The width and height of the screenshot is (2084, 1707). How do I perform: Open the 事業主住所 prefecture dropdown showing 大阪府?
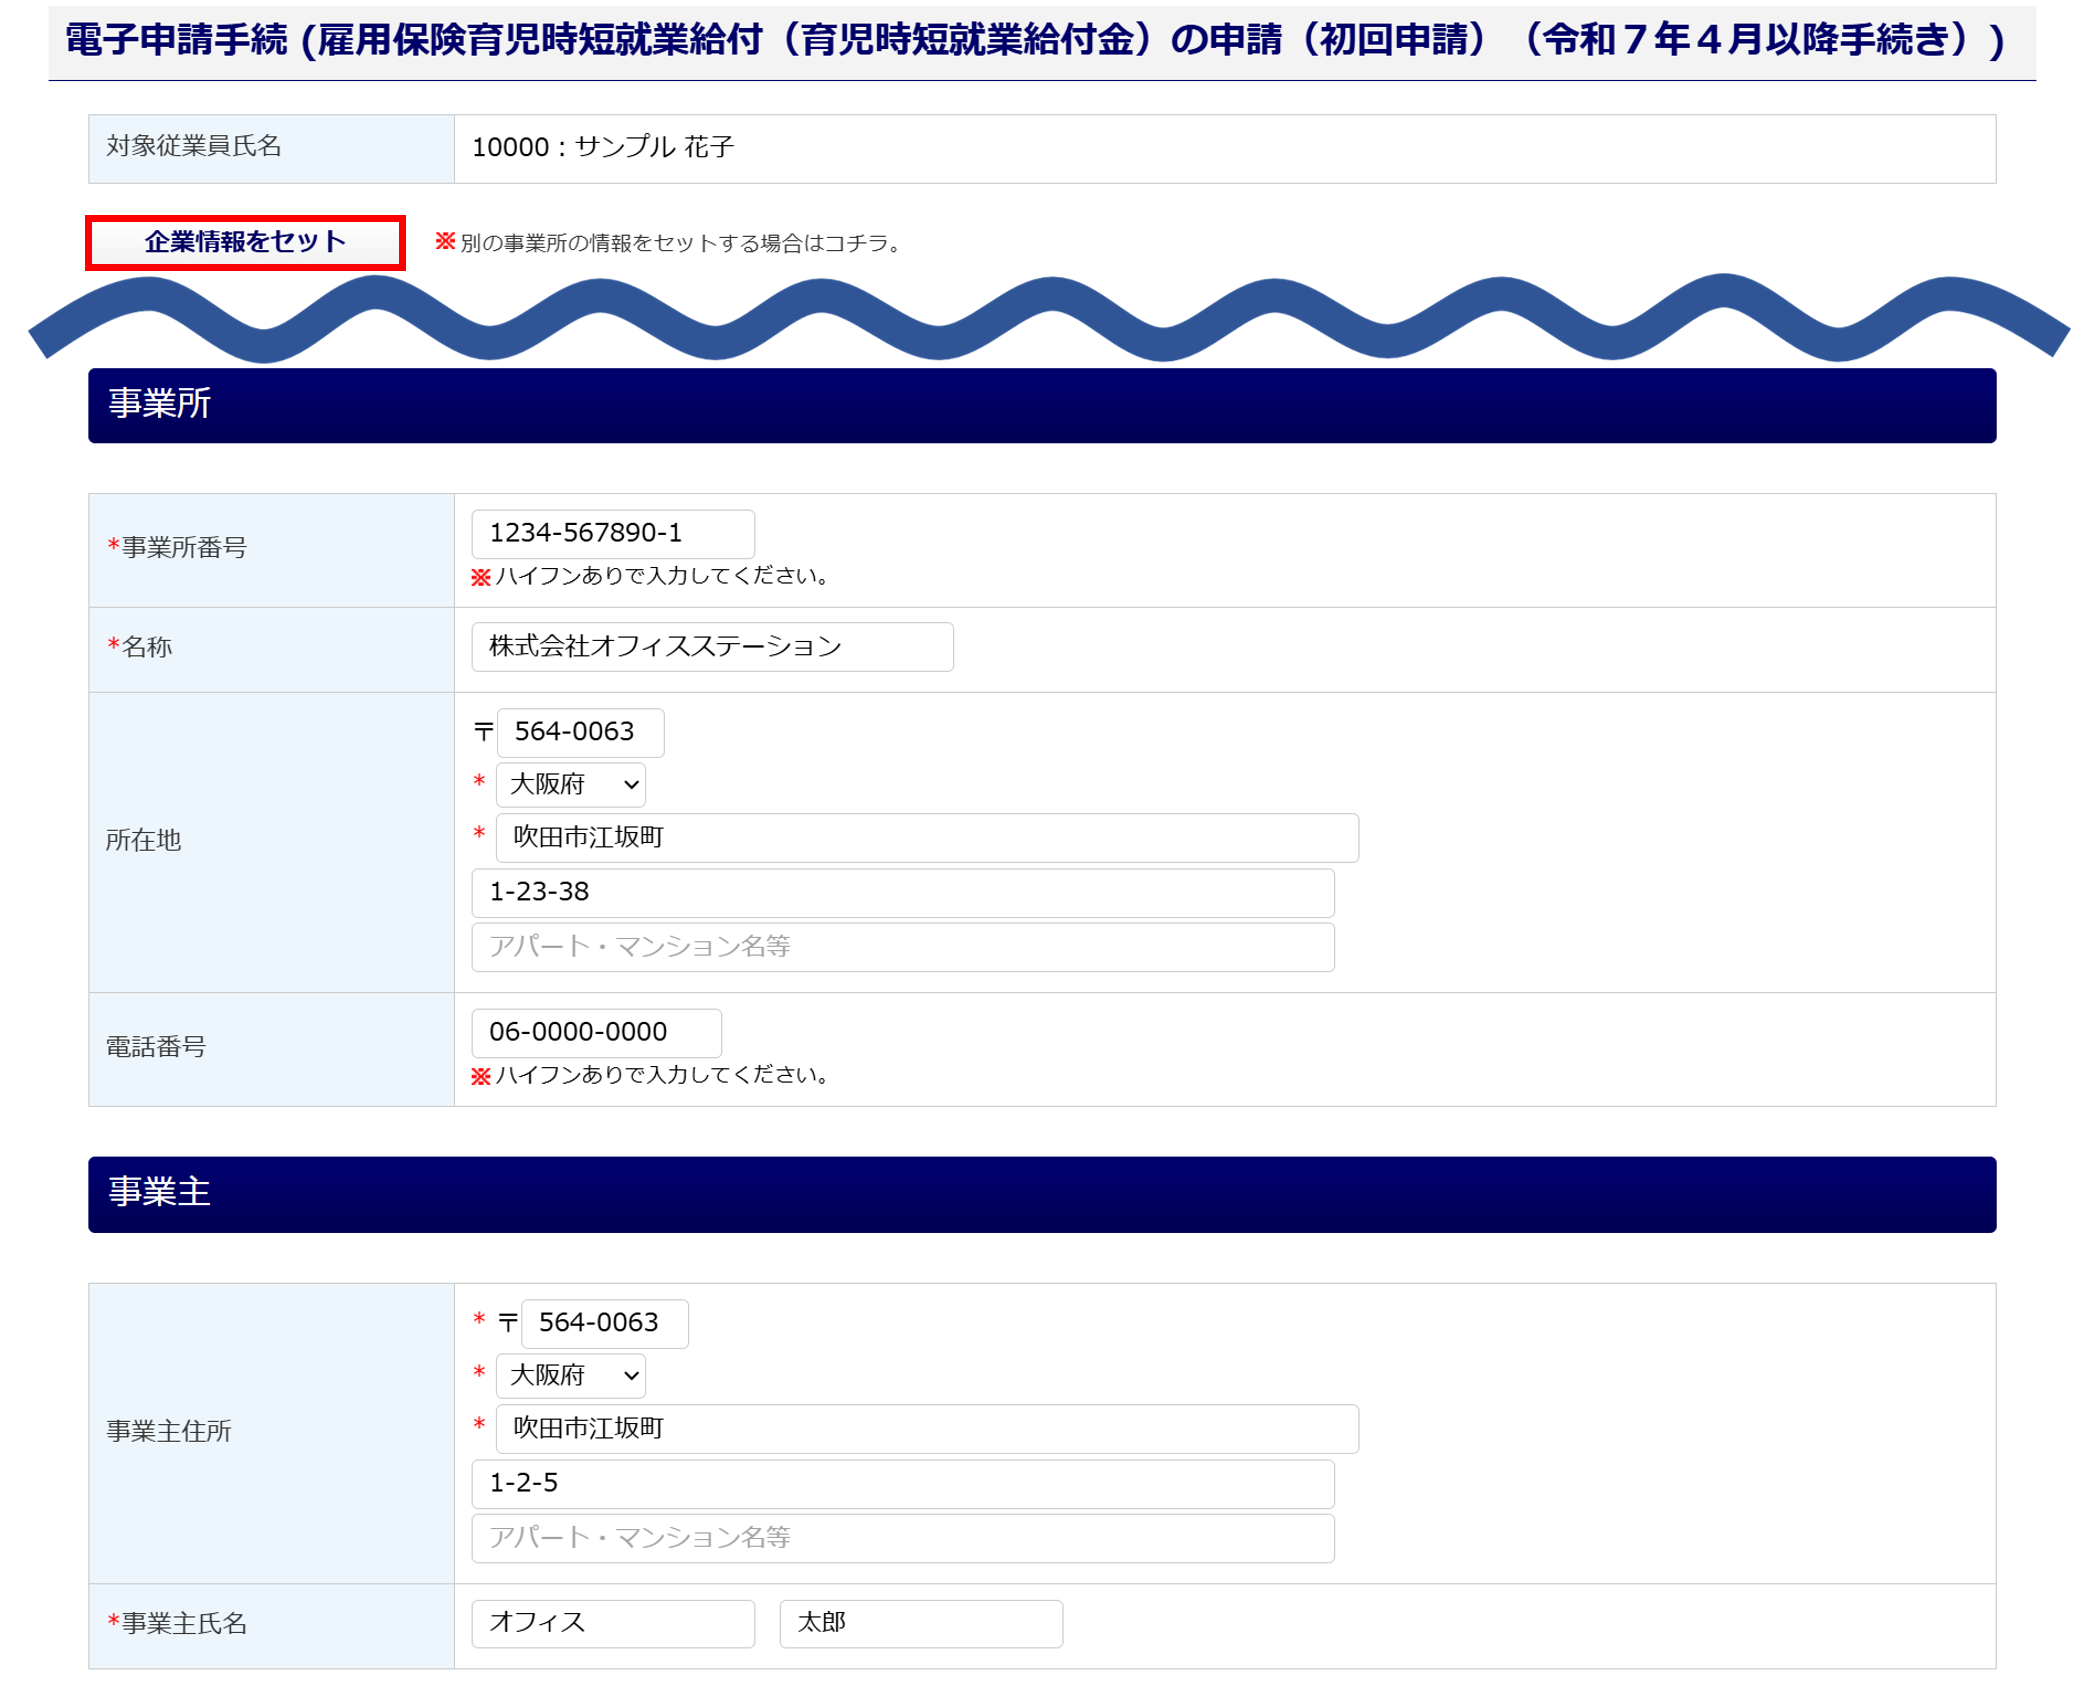(571, 1376)
